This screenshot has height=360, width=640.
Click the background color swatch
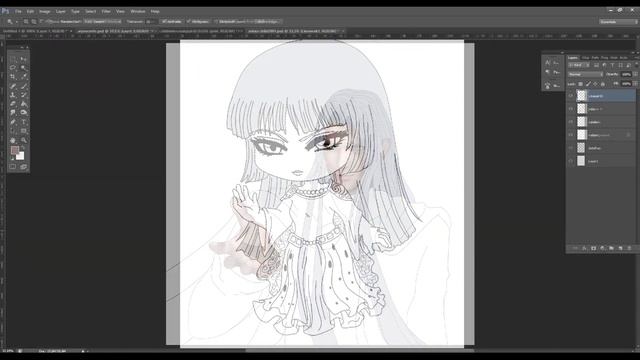click(x=20, y=156)
